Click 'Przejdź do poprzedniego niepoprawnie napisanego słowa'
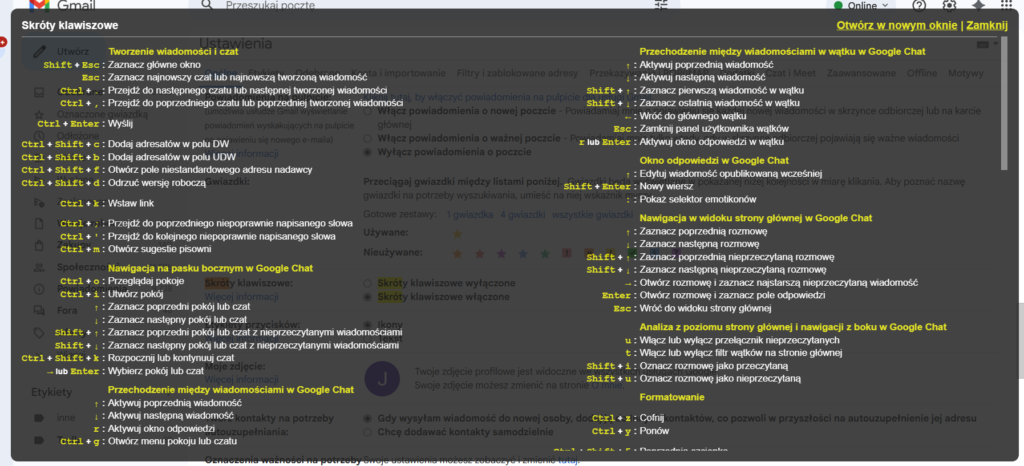This screenshot has width=1024, height=466. click(x=231, y=223)
